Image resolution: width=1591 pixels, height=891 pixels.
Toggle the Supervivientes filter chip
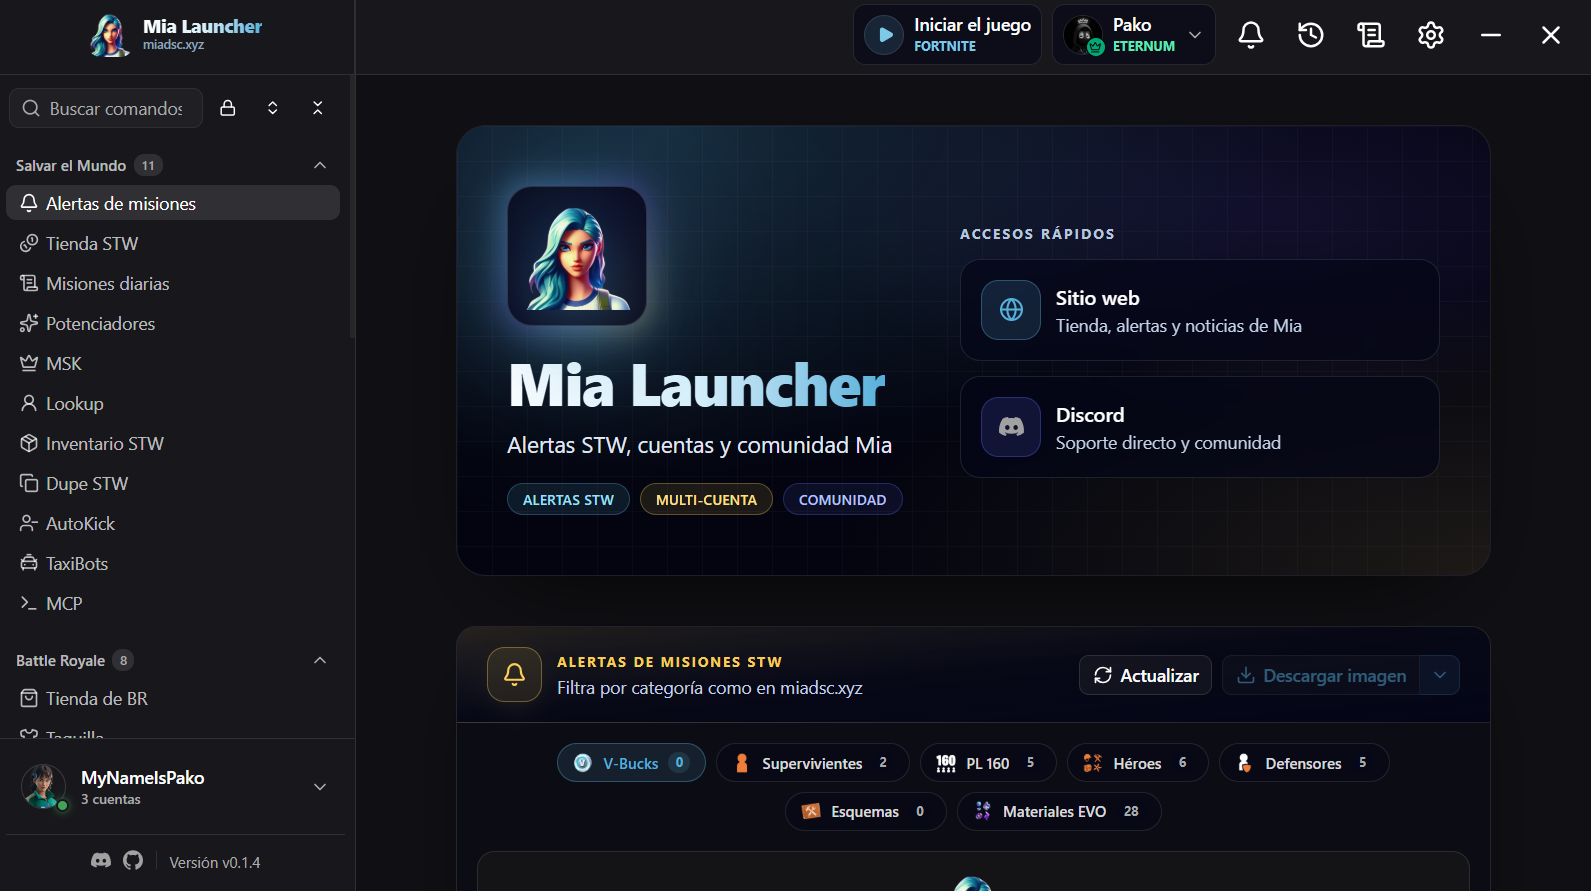coord(812,763)
